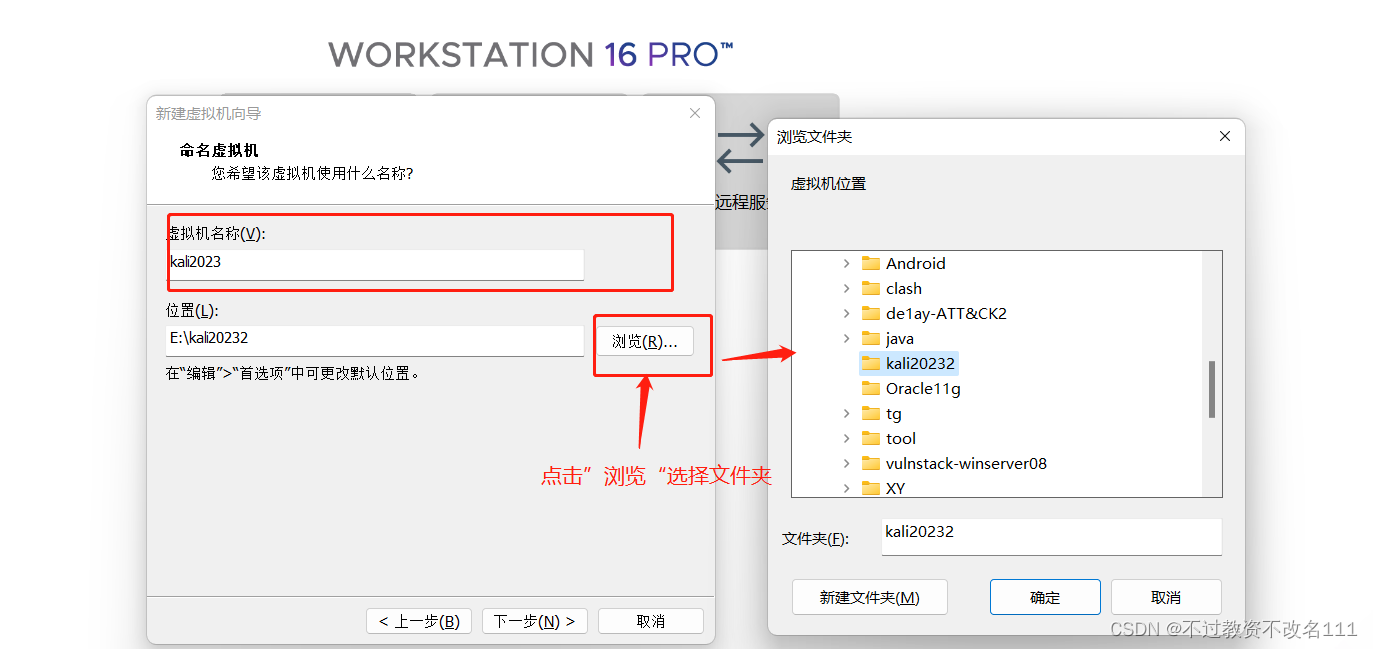Select the clash folder name
Image resolution: width=1373 pixels, height=649 pixels.
click(904, 288)
